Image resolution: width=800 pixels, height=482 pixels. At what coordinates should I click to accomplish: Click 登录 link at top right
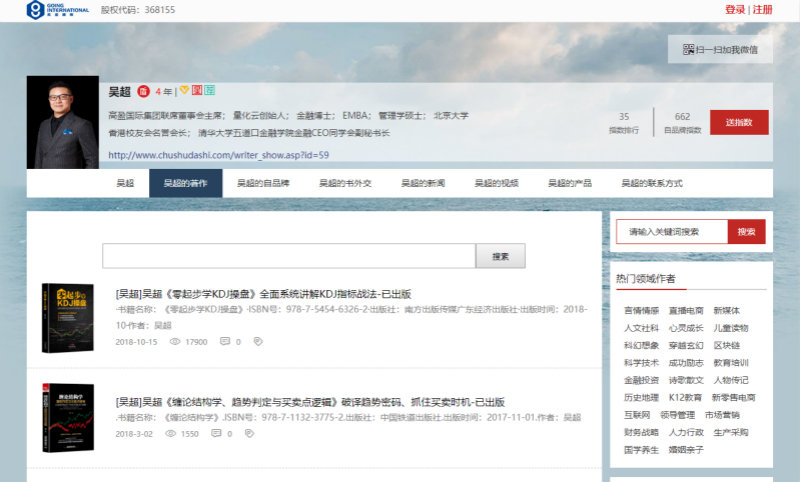[x=735, y=10]
